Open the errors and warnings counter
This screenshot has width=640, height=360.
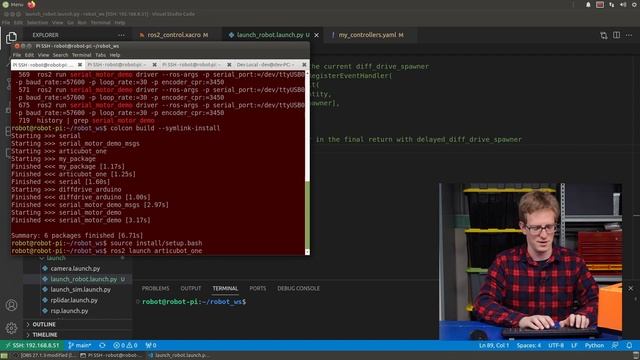[125, 345]
